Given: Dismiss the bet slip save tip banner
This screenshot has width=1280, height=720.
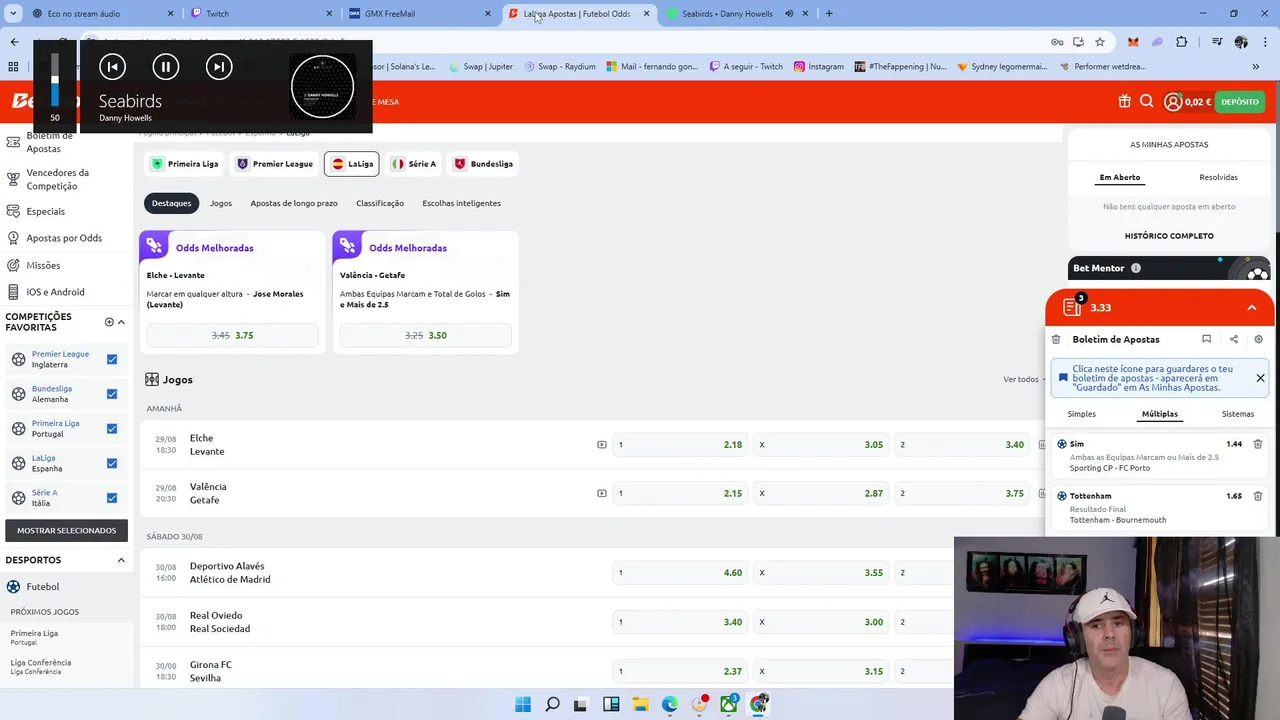Looking at the screenshot, I should pos(1260,378).
